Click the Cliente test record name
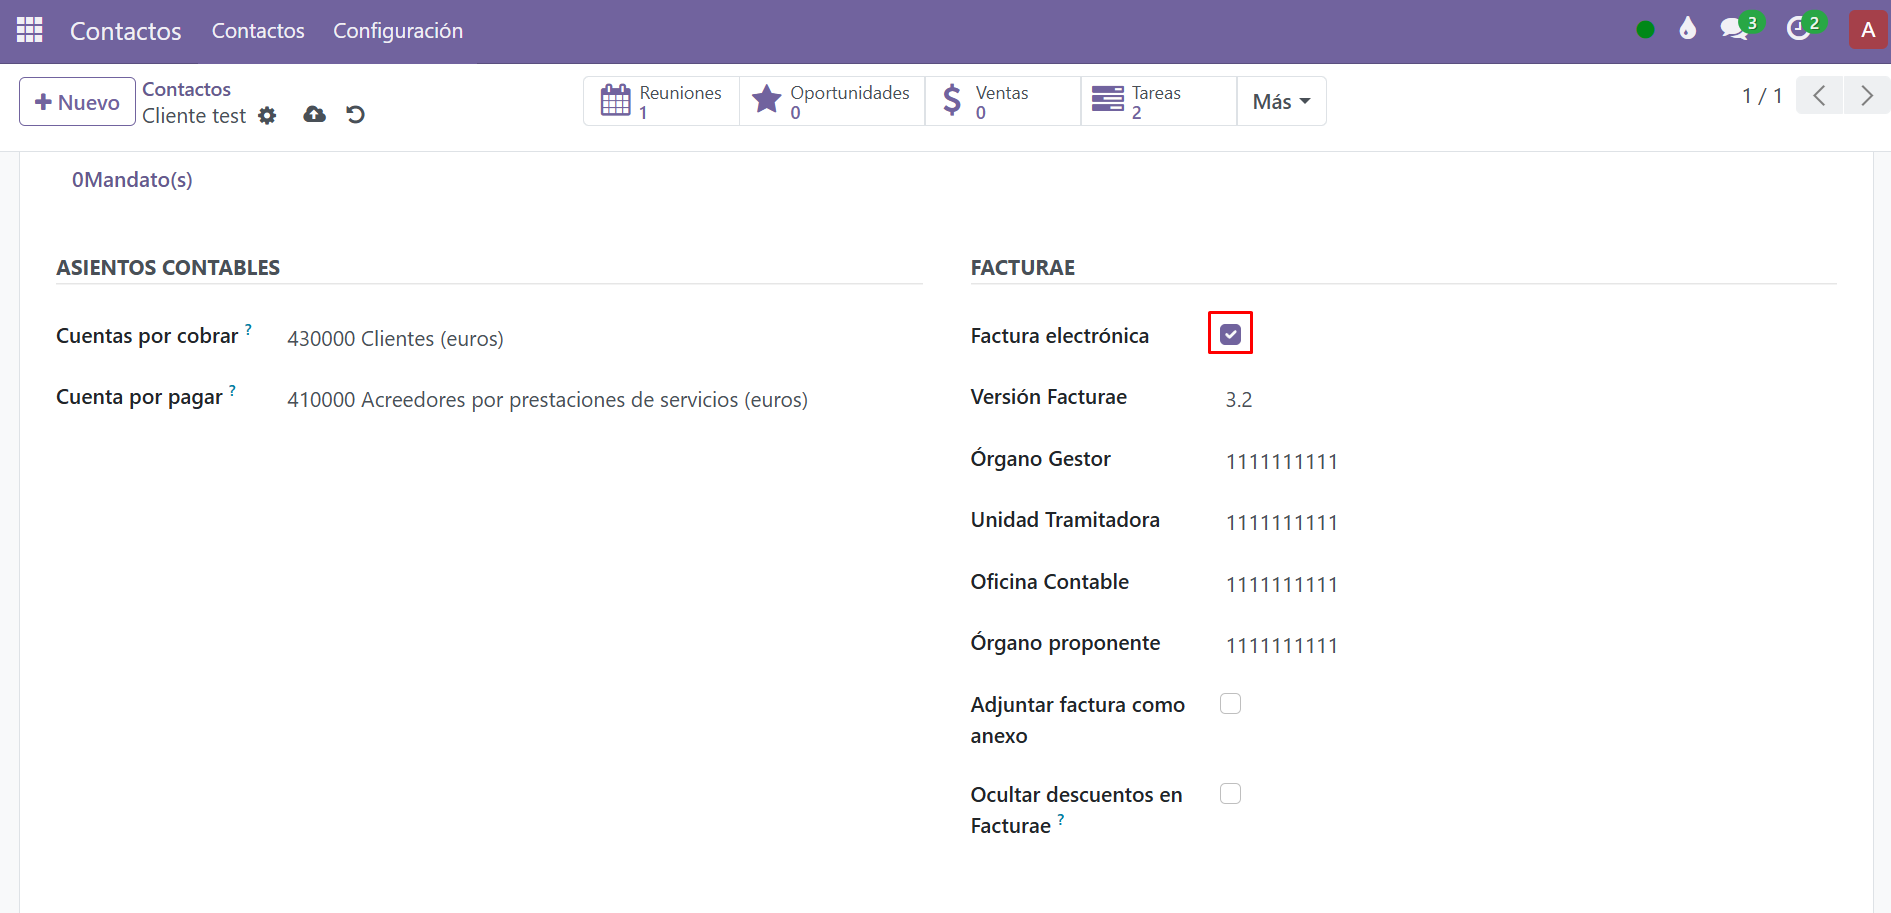 [x=194, y=116]
